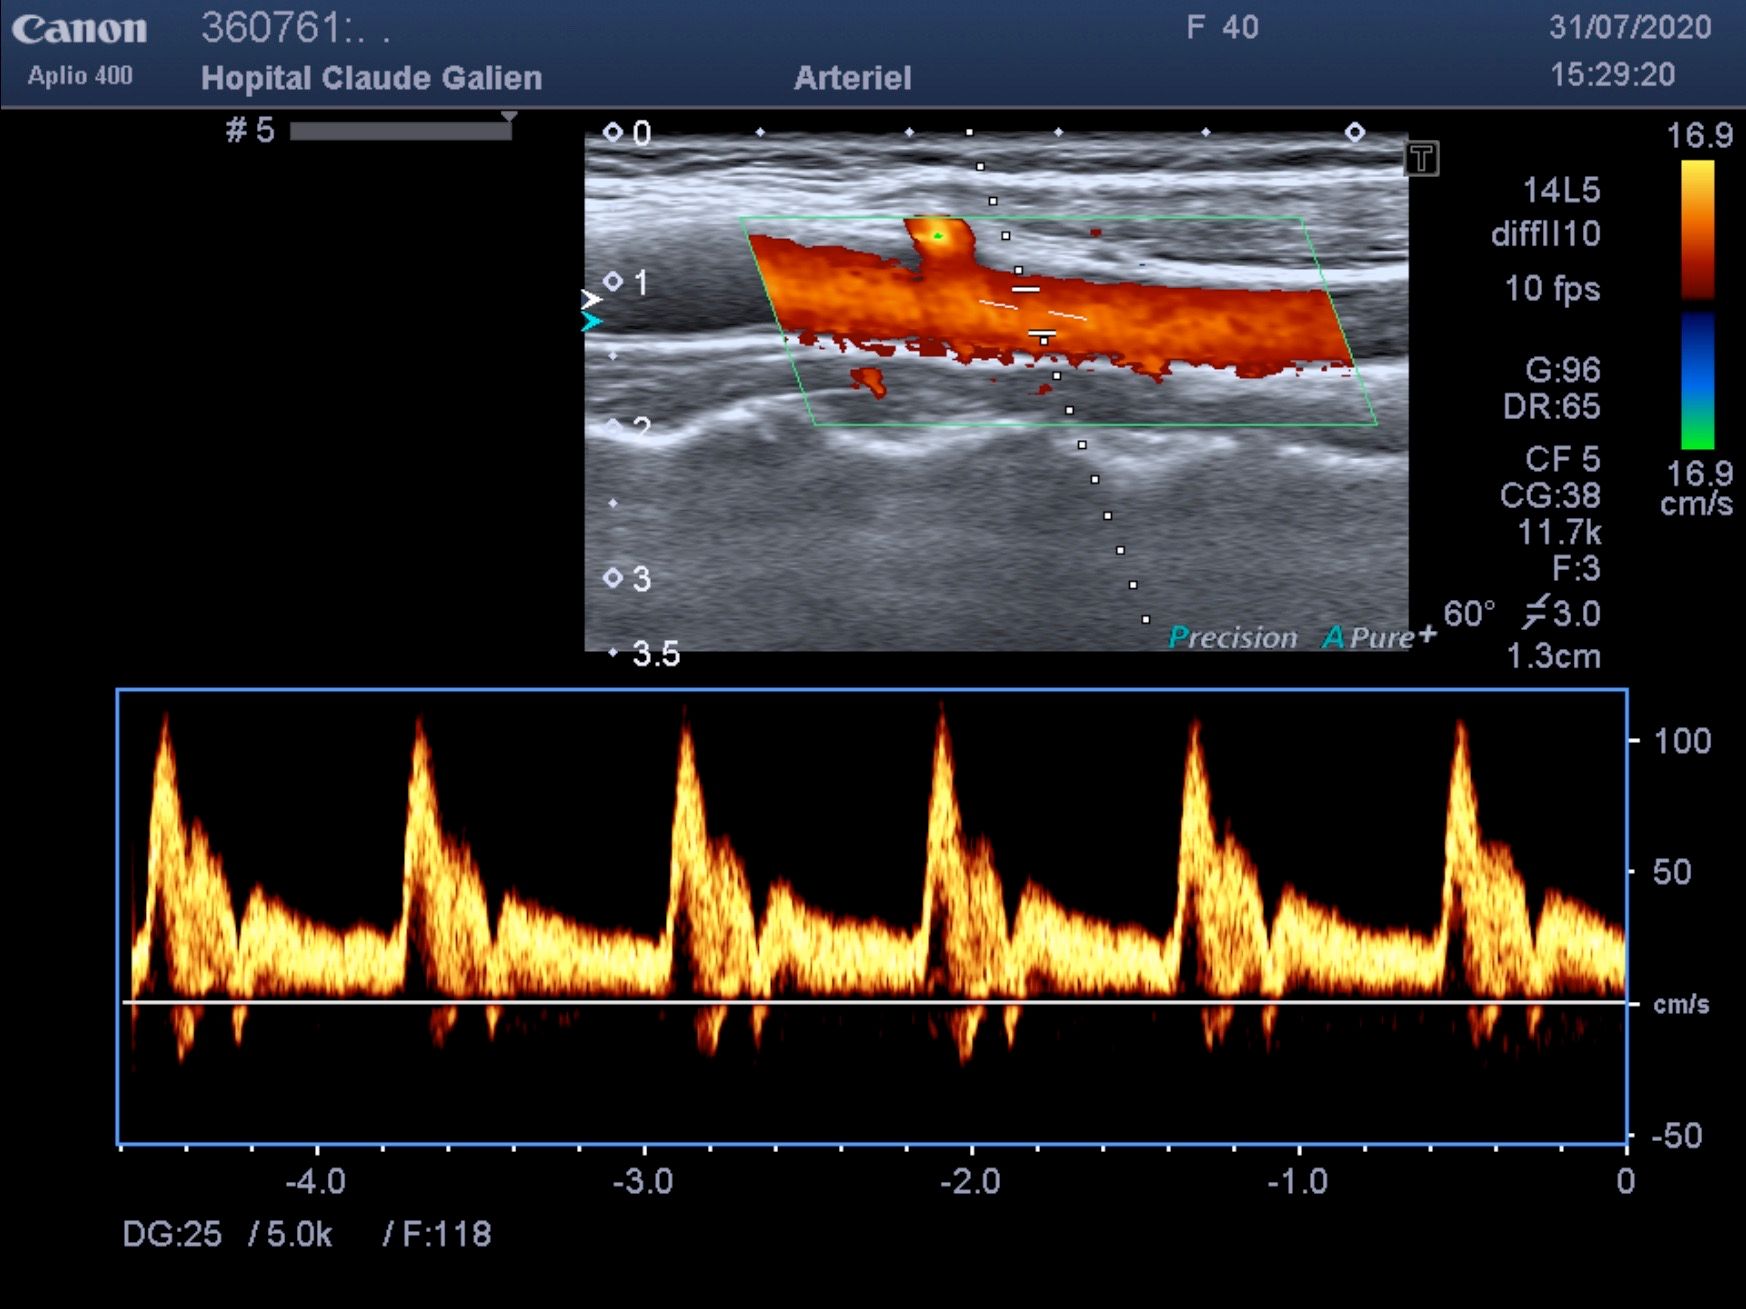Click the Aplio 400 model label
The width and height of the screenshot is (1746, 1309).
coord(80,76)
